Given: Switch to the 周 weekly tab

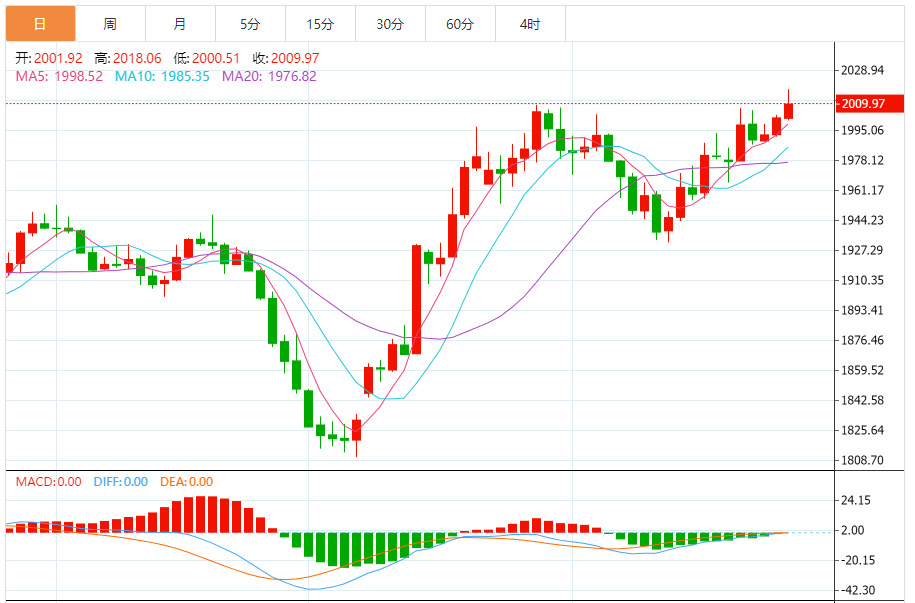Looking at the screenshot, I should point(110,24).
